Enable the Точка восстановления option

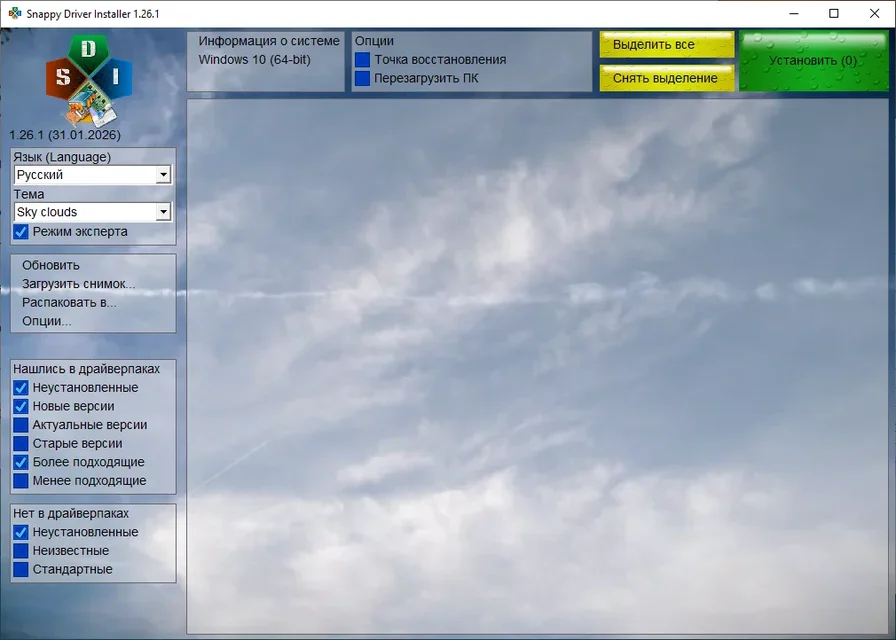(362, 60)
